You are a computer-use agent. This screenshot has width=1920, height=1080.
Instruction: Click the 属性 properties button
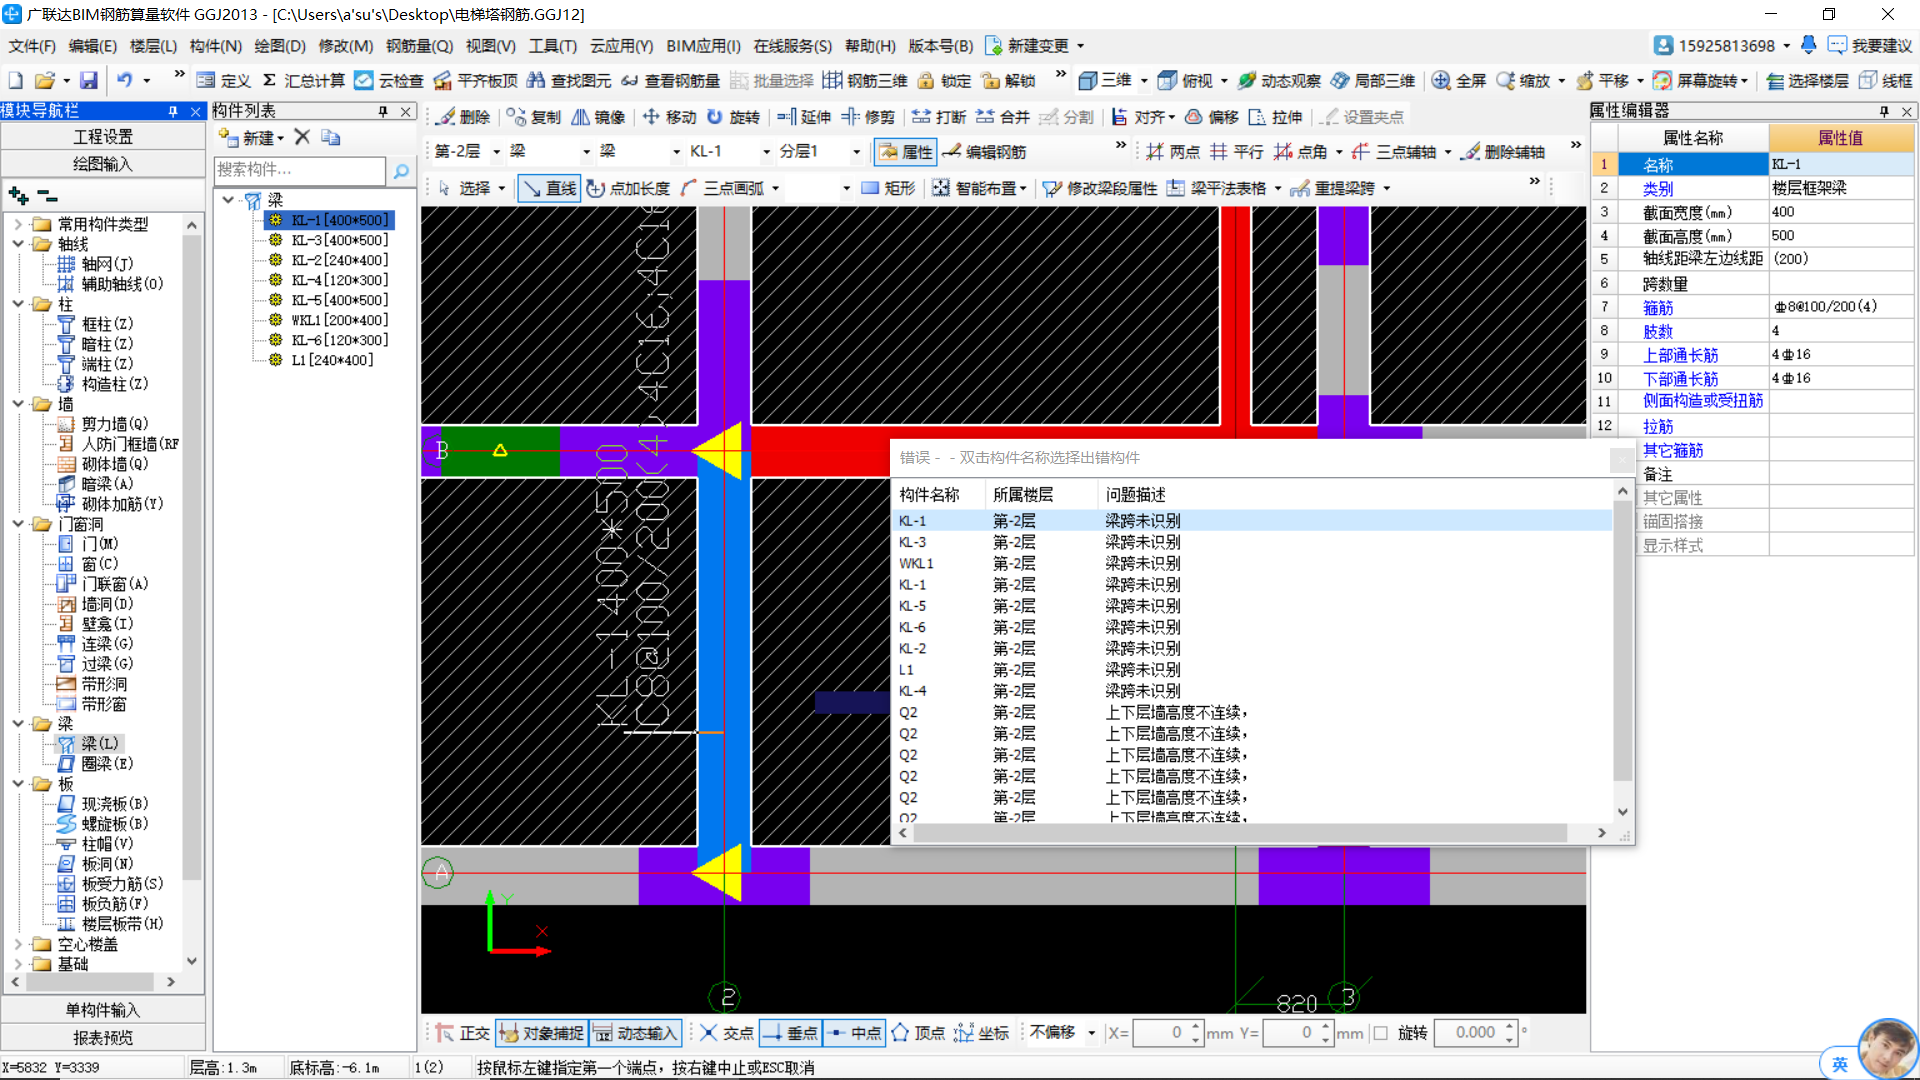click(906, 152)
